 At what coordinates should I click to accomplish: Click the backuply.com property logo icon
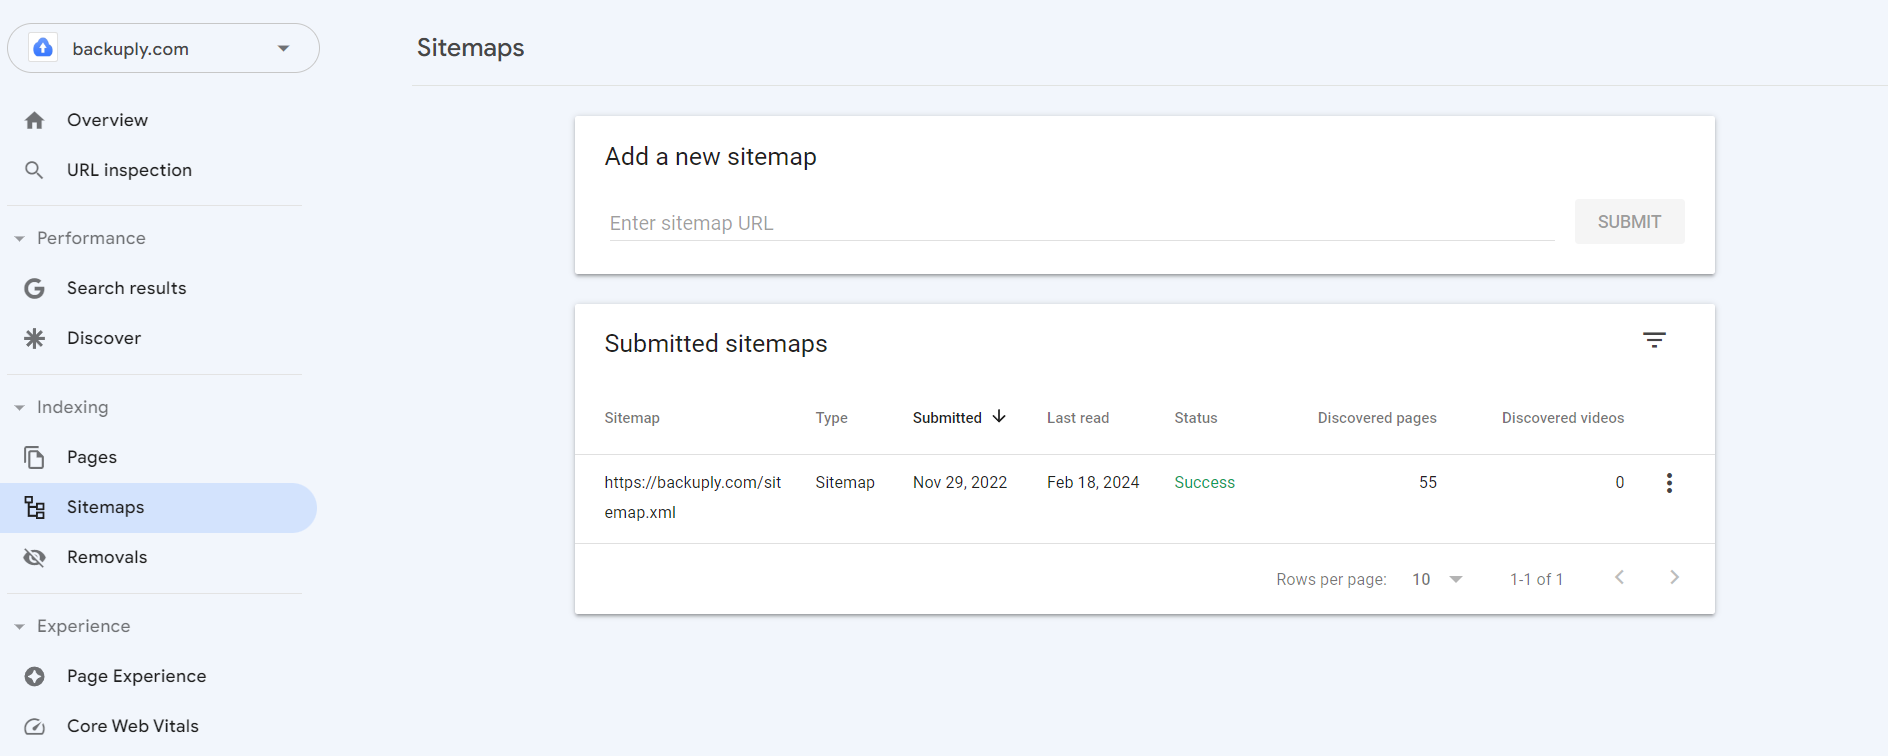[x=43, y=48]
